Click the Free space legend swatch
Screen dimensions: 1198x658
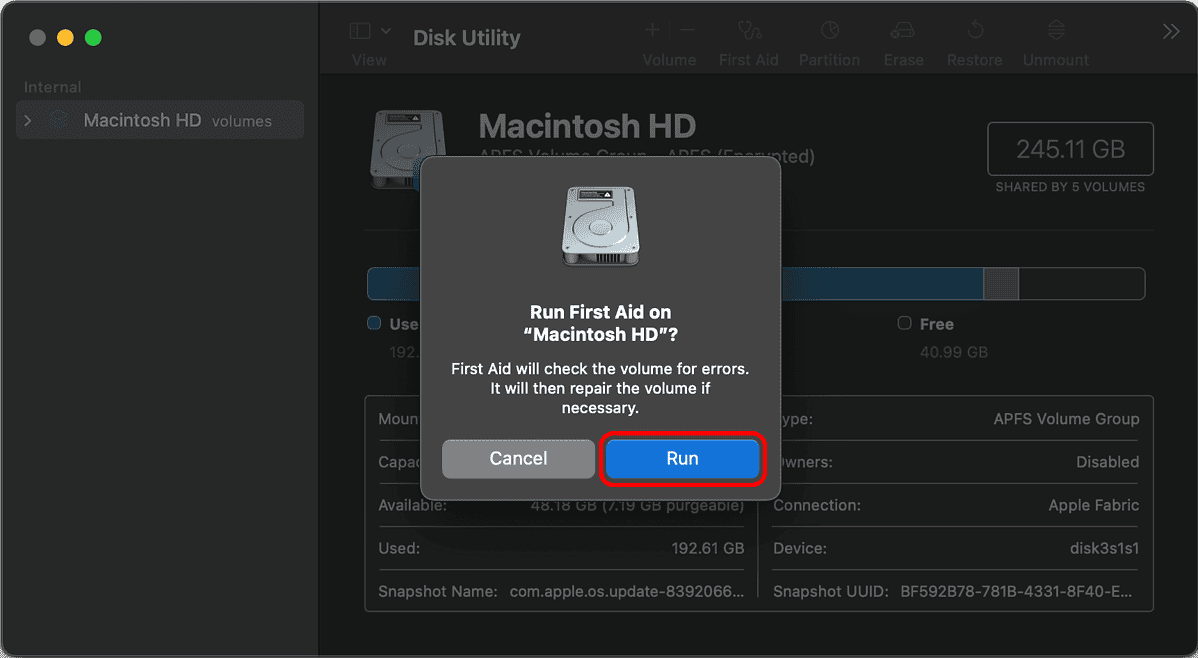(x=904, y=323)
